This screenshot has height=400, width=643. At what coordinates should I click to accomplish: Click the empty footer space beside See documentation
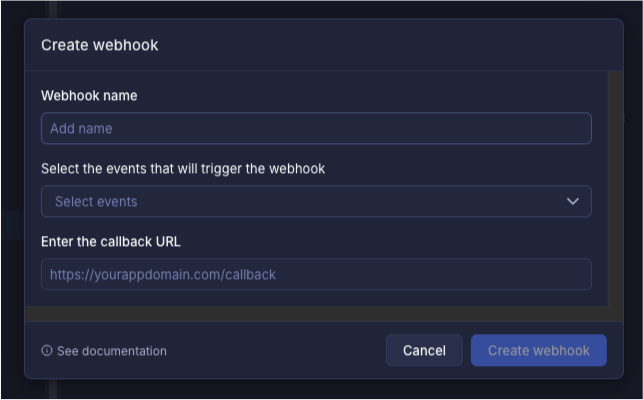pos(275,351)
